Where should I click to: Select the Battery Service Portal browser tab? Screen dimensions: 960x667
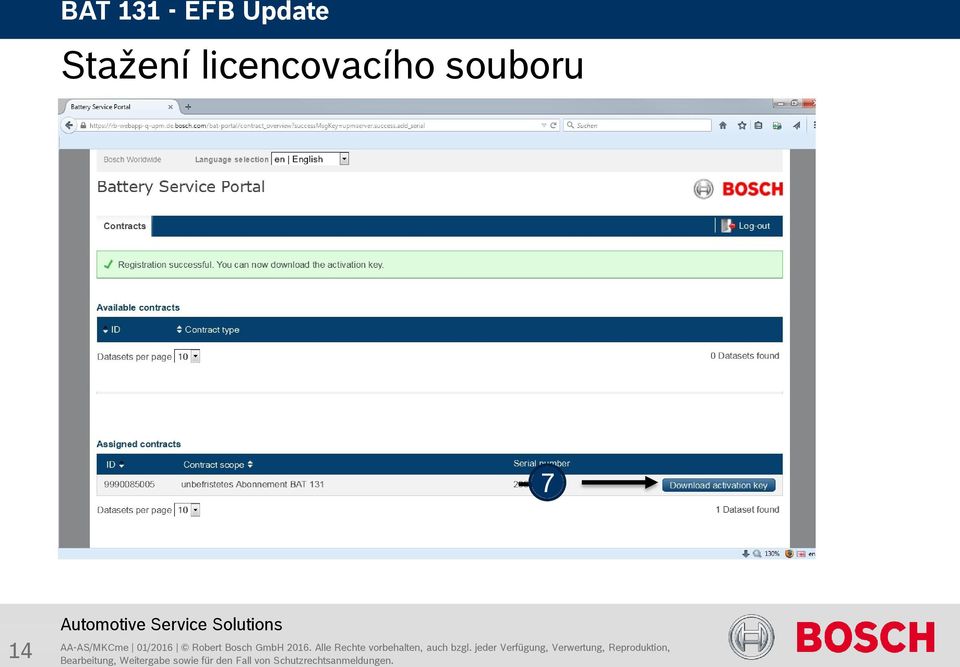pyautogui.click(x=119, y=107)
